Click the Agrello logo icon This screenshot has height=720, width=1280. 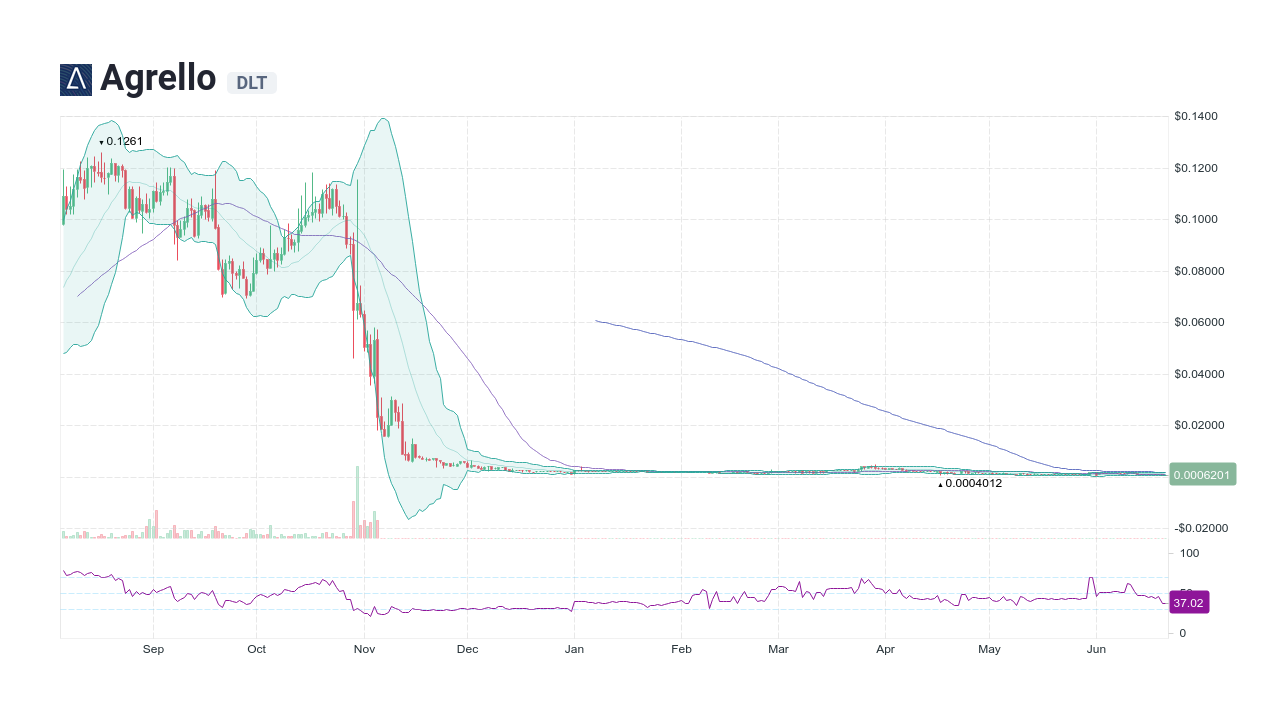76,80
